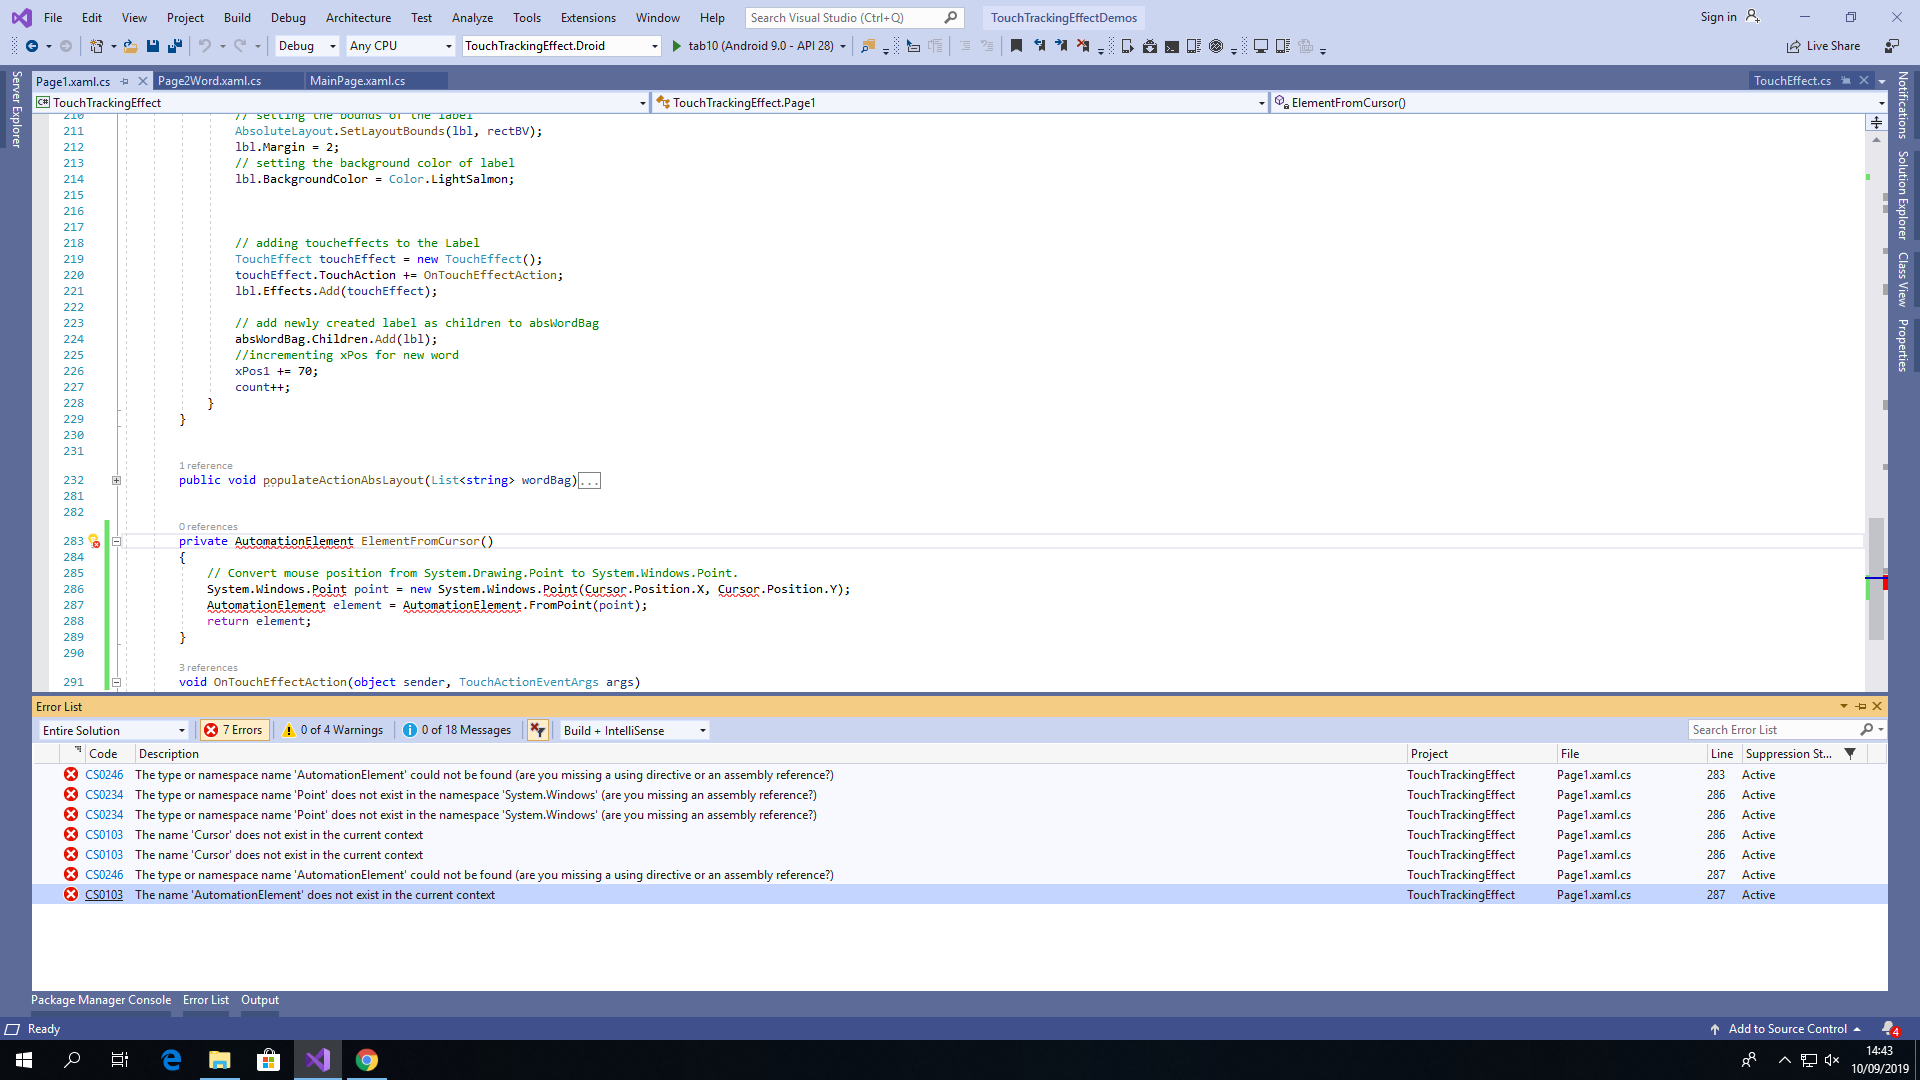Go to the previous bookmark
Screen dimensions: 1920x1080
point(1039,46)
